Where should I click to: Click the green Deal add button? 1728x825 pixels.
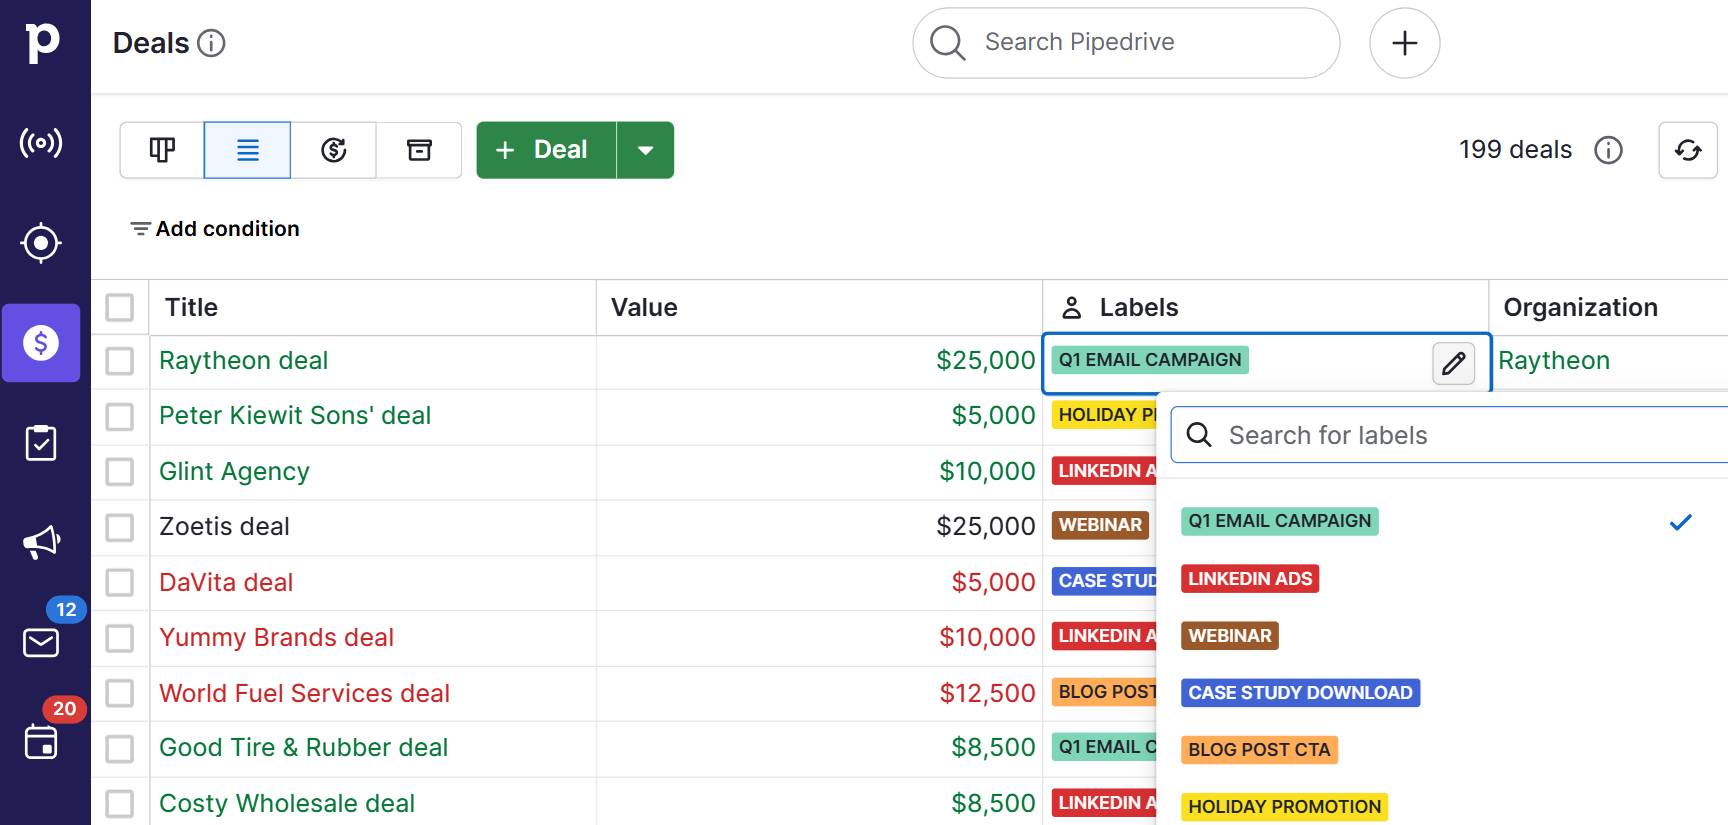coord(546,150)
